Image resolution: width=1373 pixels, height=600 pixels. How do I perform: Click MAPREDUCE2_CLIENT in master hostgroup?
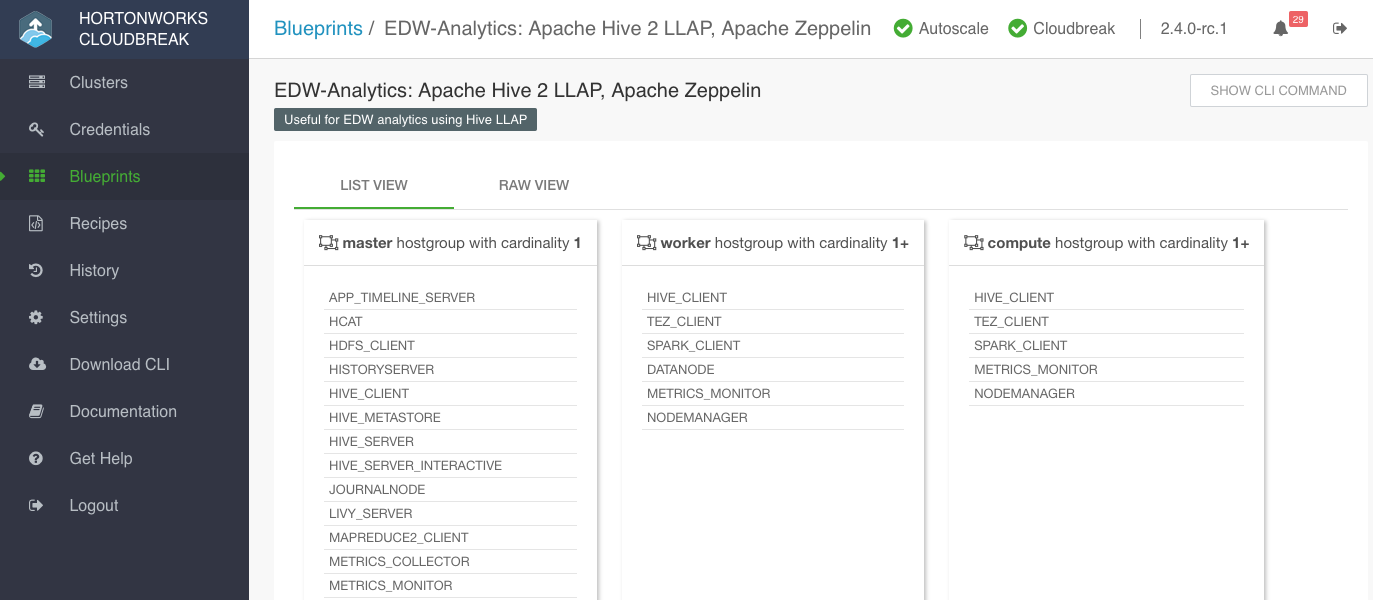[399, 537]
